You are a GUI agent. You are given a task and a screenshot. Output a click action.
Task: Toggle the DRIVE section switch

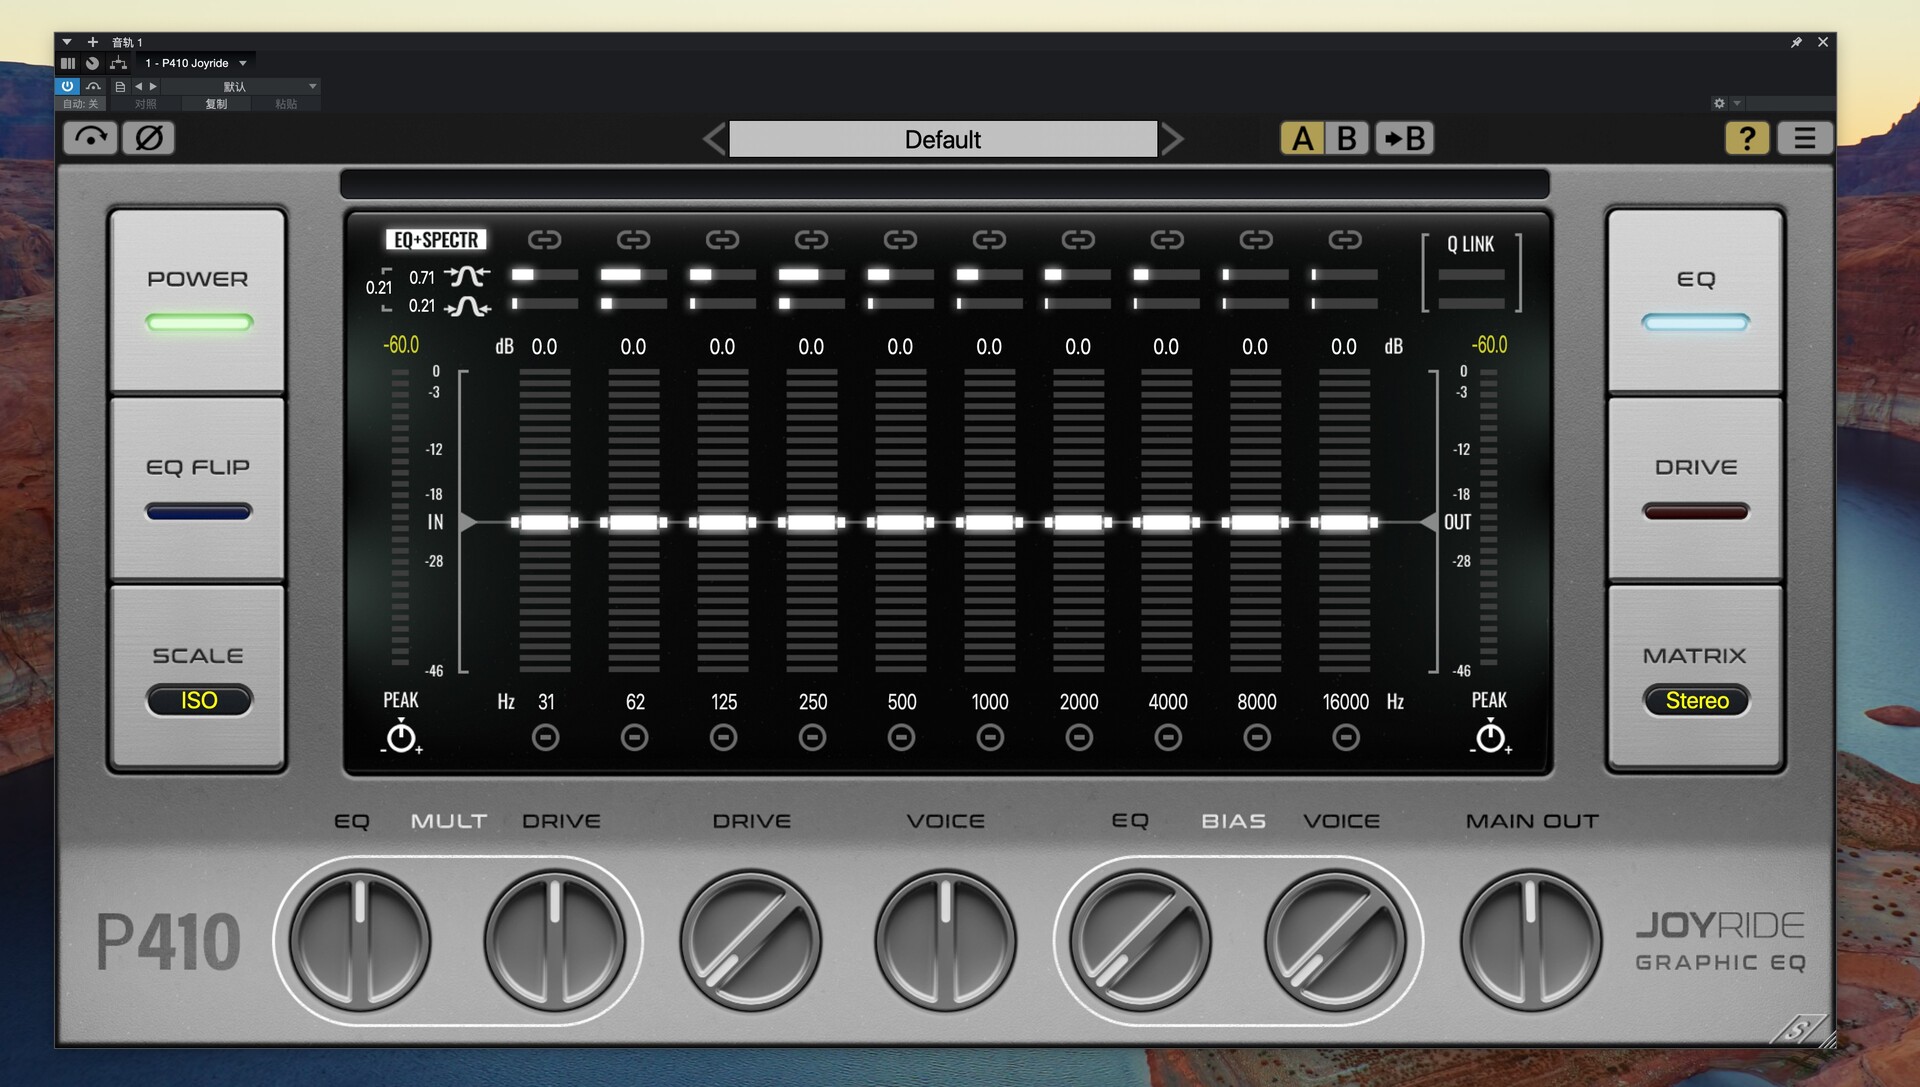[x=1695, y=490]
